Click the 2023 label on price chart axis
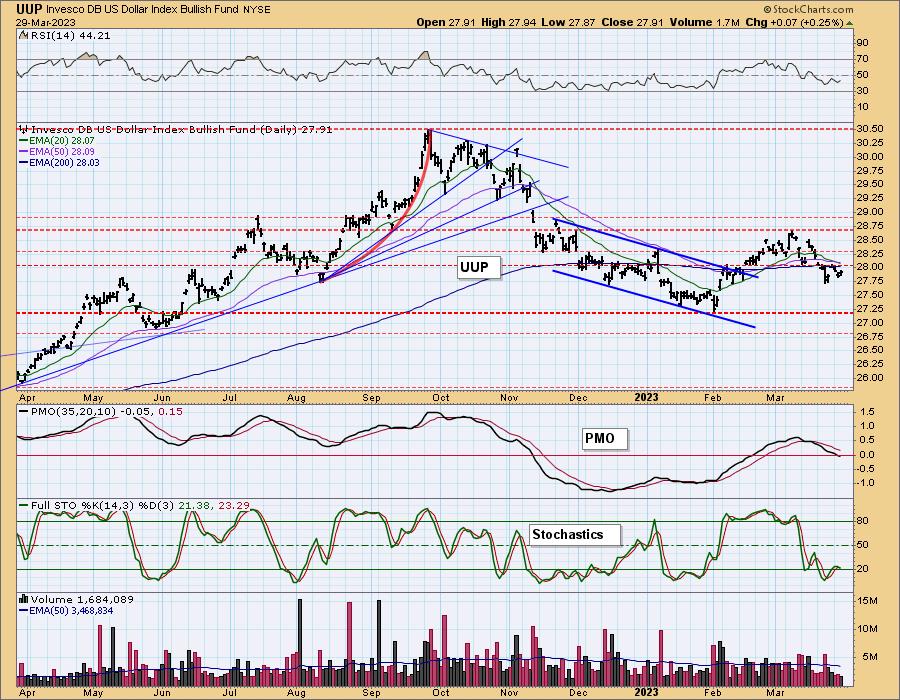Viewport: 900px width, 700px height. pyautogui.click(x=647, y=397)
